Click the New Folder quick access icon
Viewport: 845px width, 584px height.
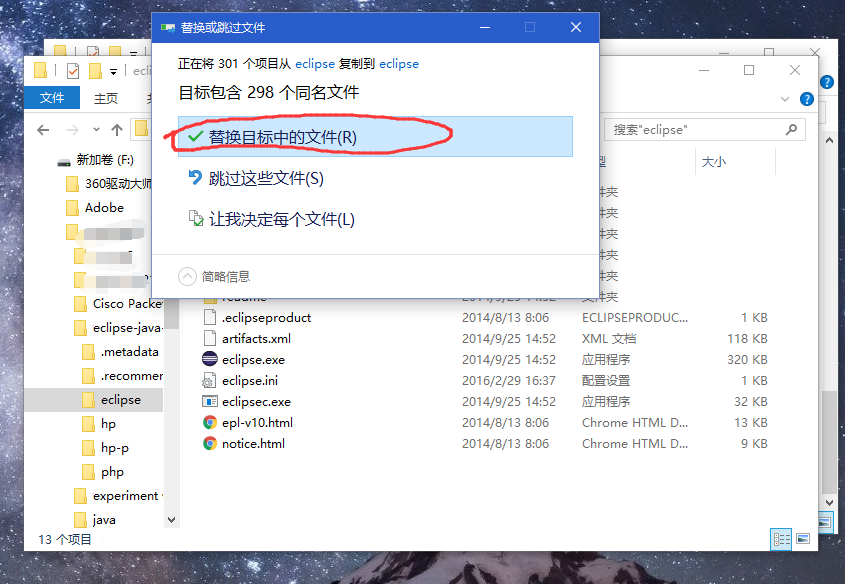(x=95, y=71)
